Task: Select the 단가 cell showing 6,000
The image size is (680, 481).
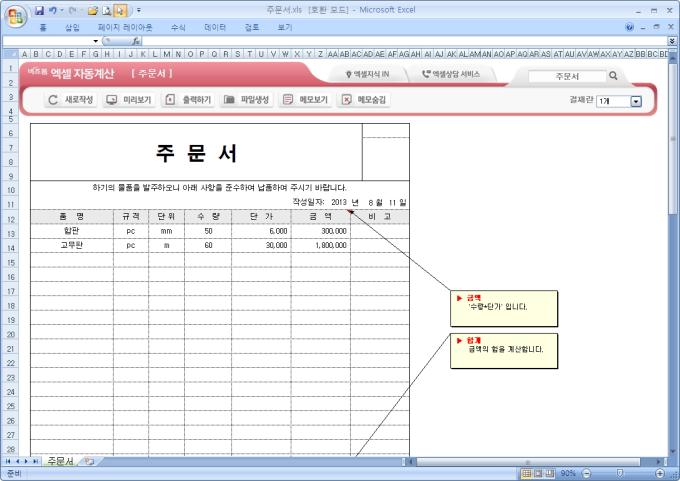Action: 261,231
